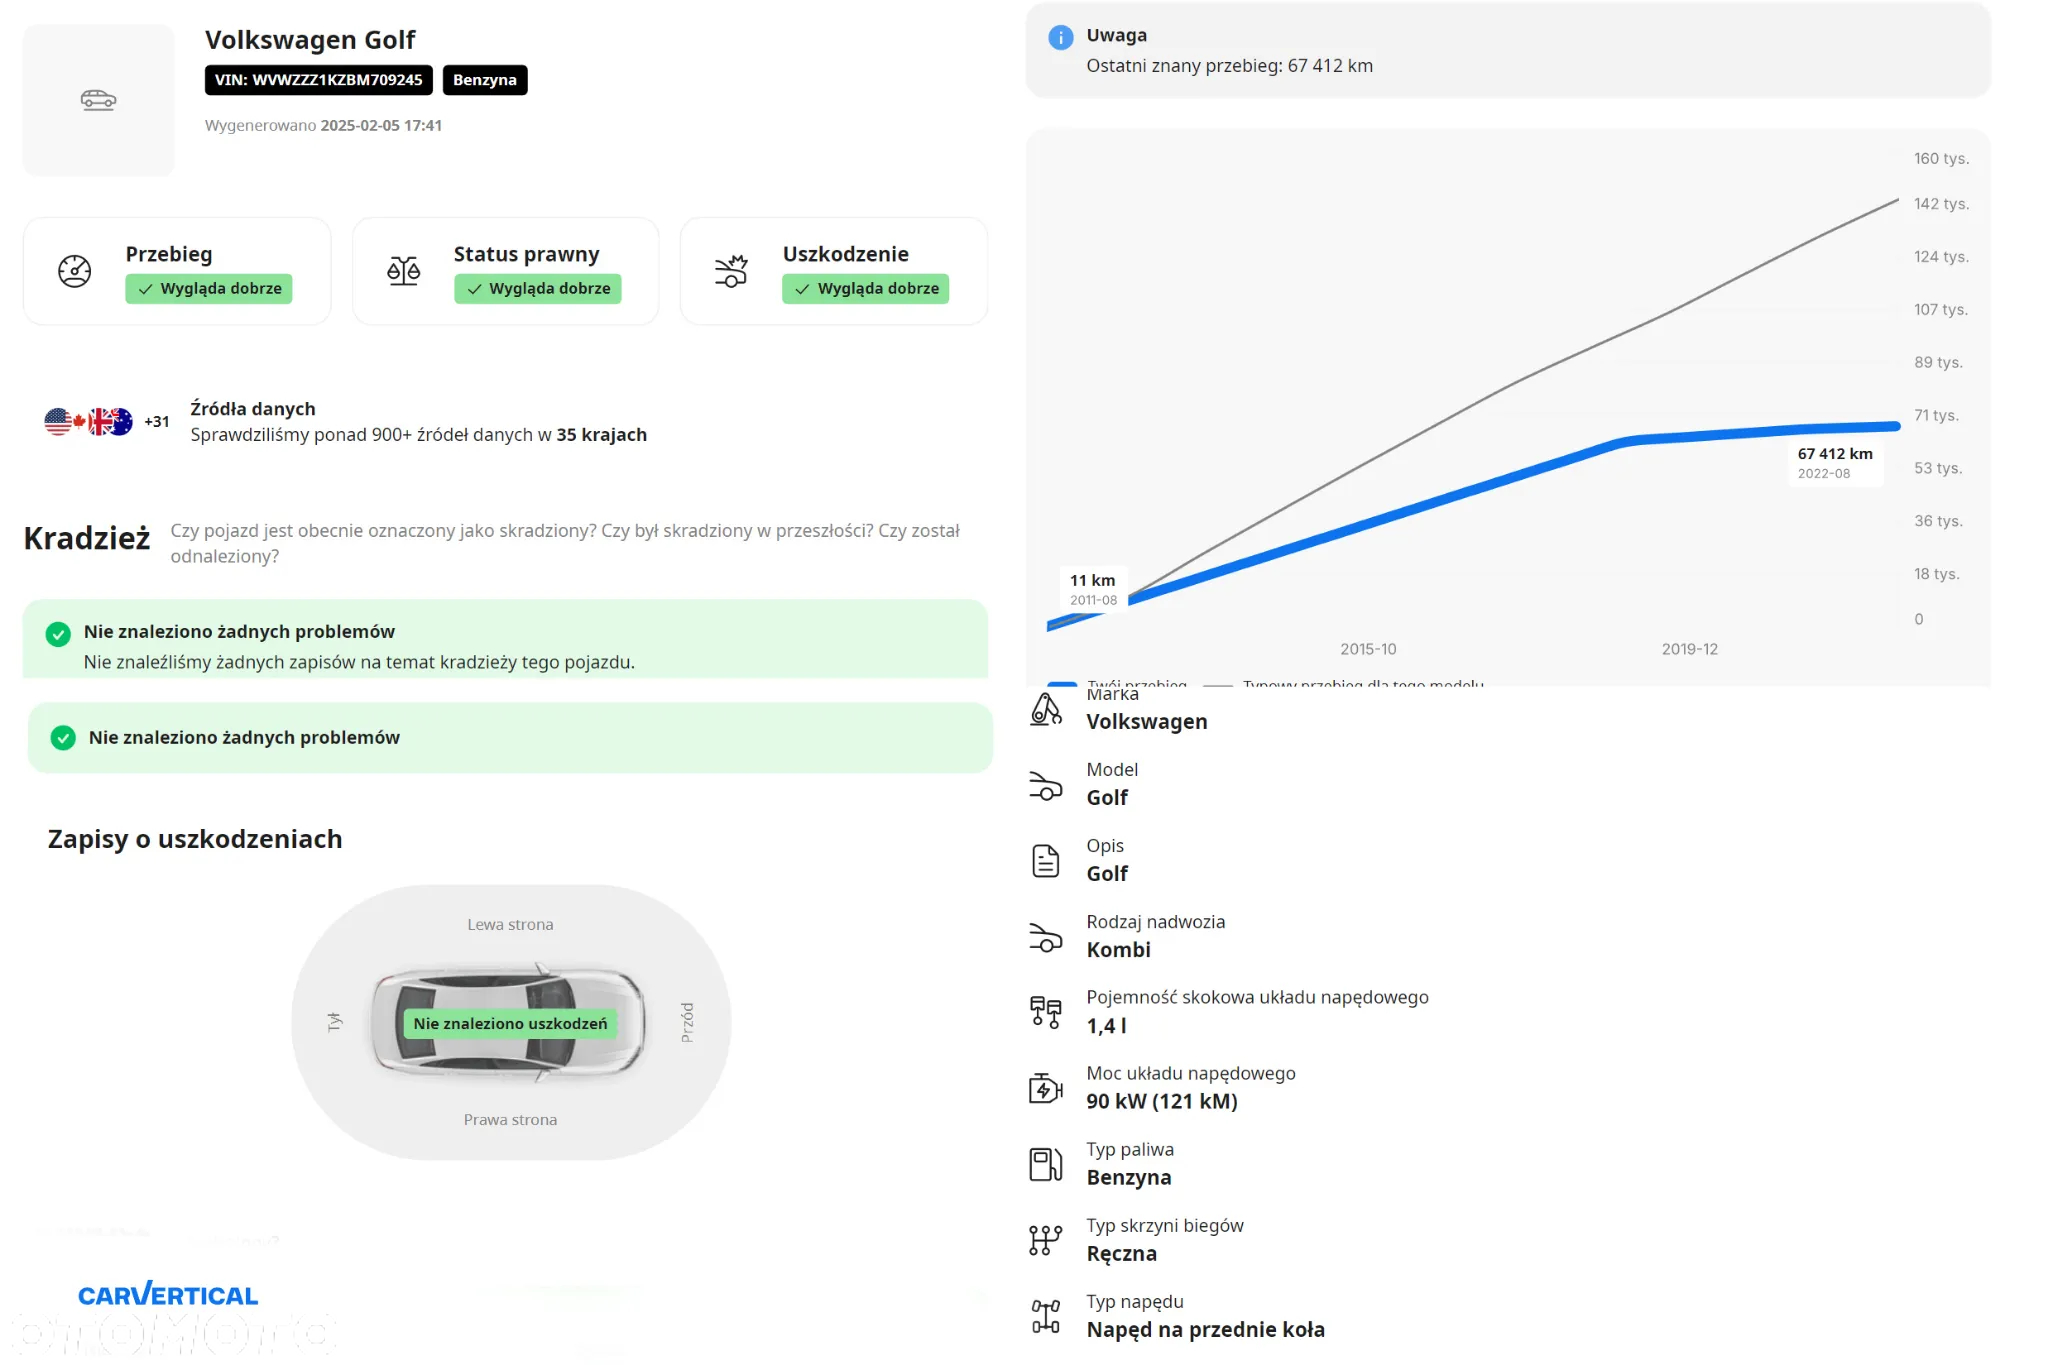Click the '67 412 km' chart data point label

point(1835,462)
